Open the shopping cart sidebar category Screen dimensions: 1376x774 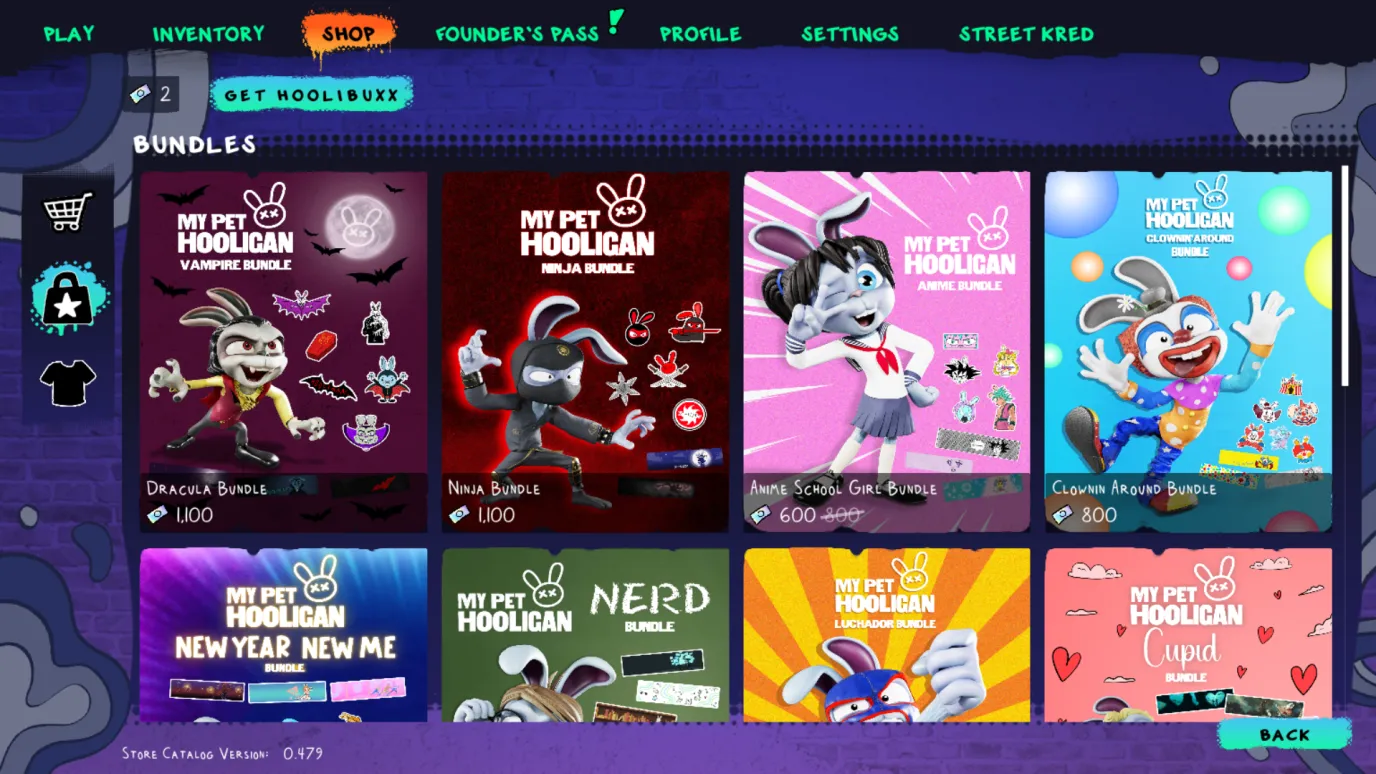point(67,212)
